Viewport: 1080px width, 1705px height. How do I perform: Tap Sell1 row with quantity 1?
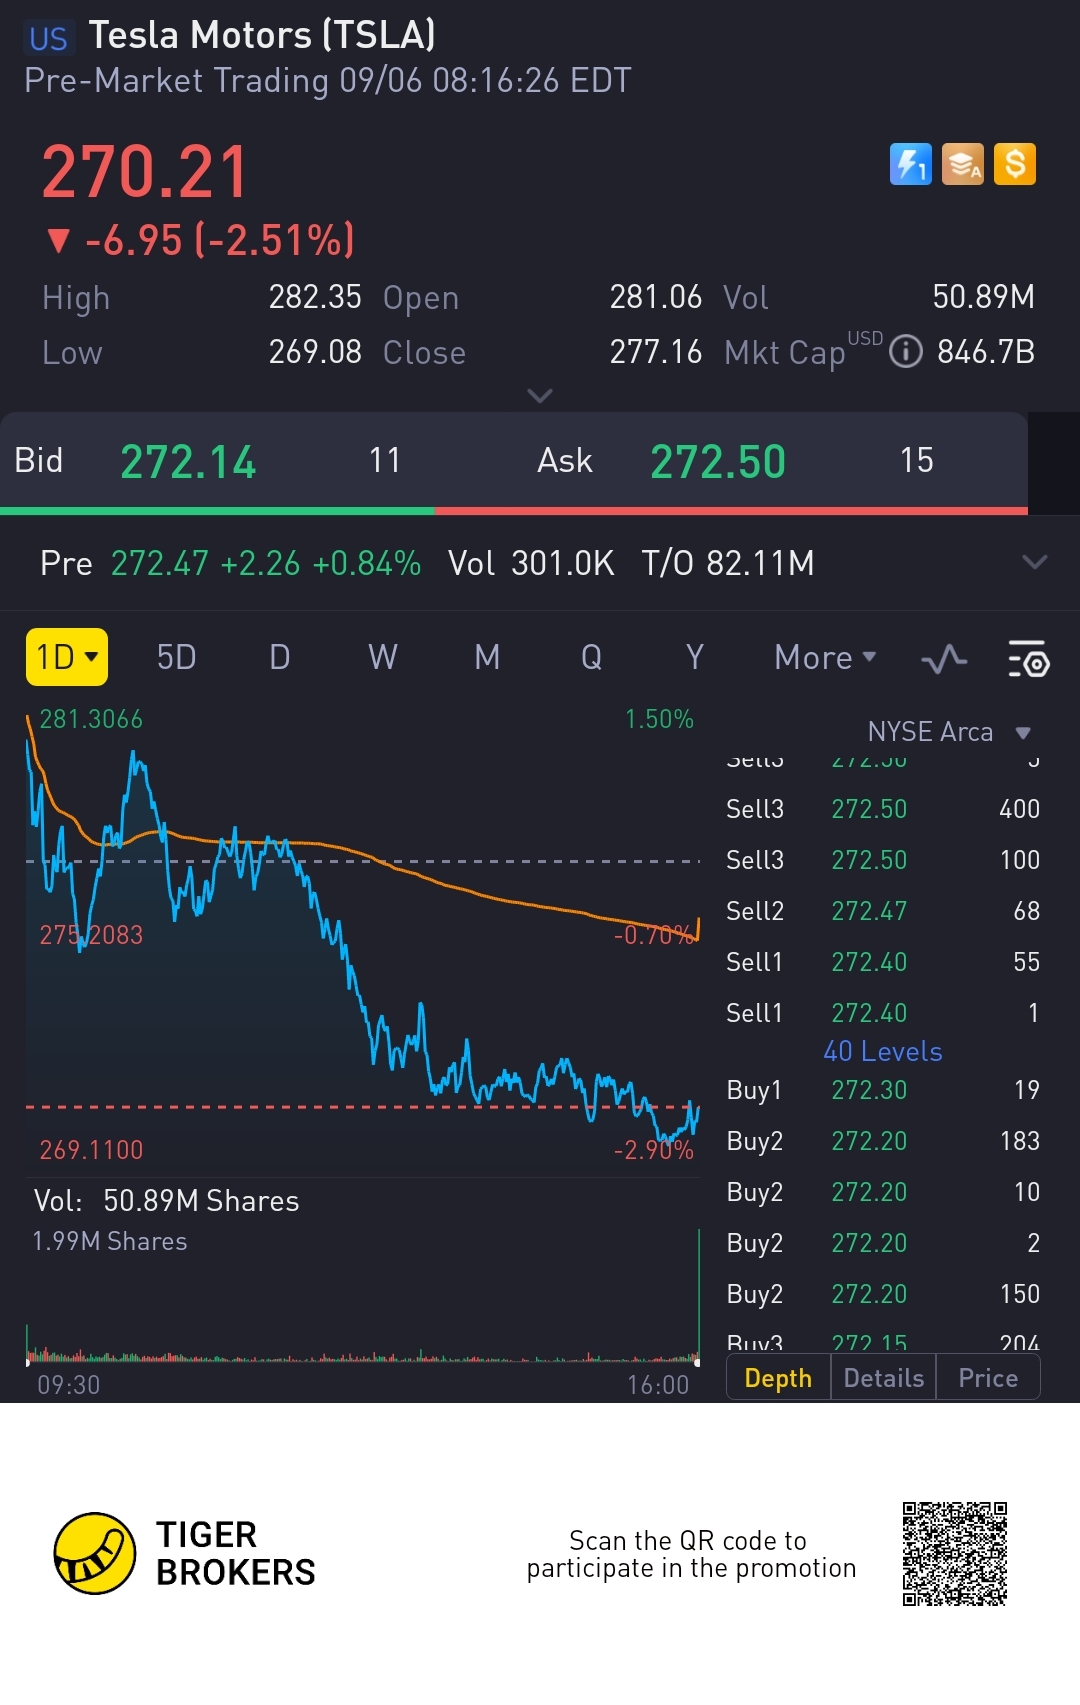point(883,1013)
